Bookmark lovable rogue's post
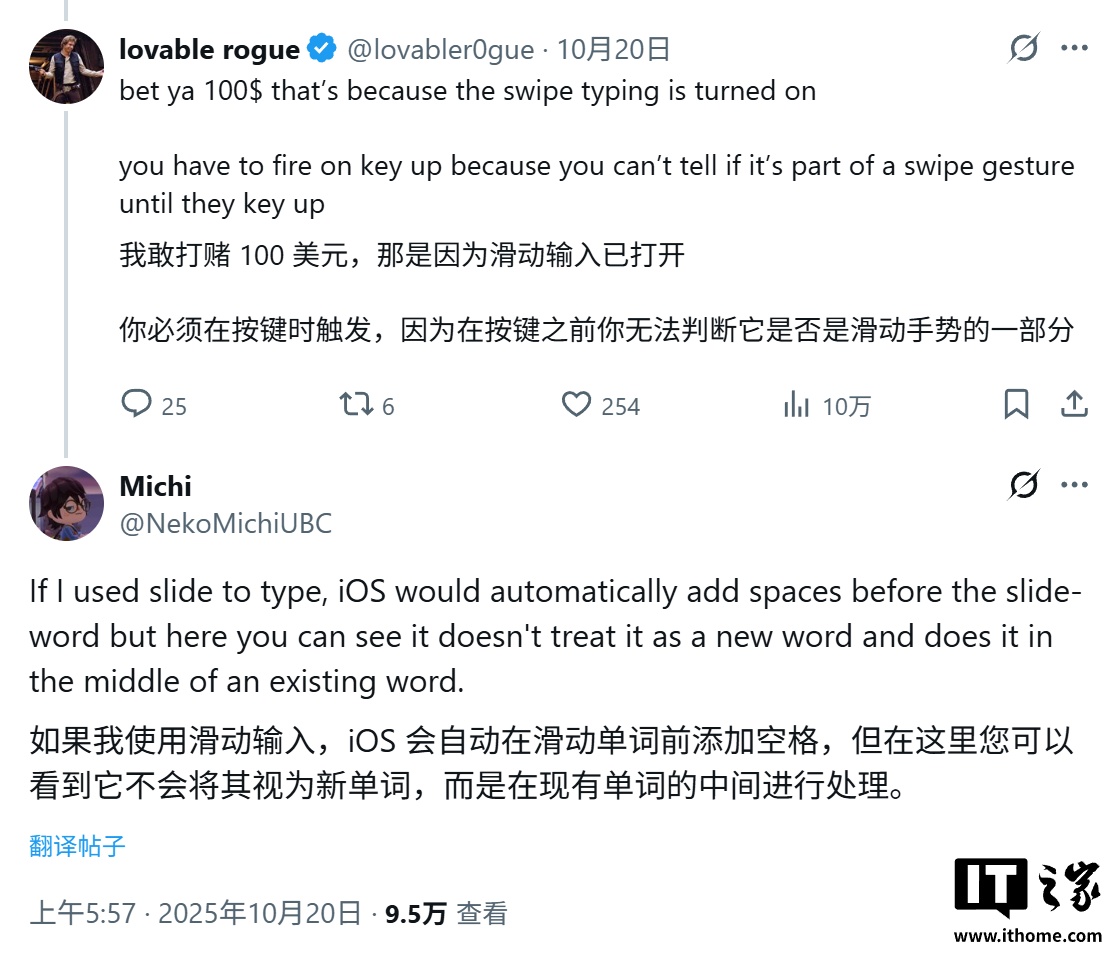Screen dimensions: 1120x957 coord(1016,404)
